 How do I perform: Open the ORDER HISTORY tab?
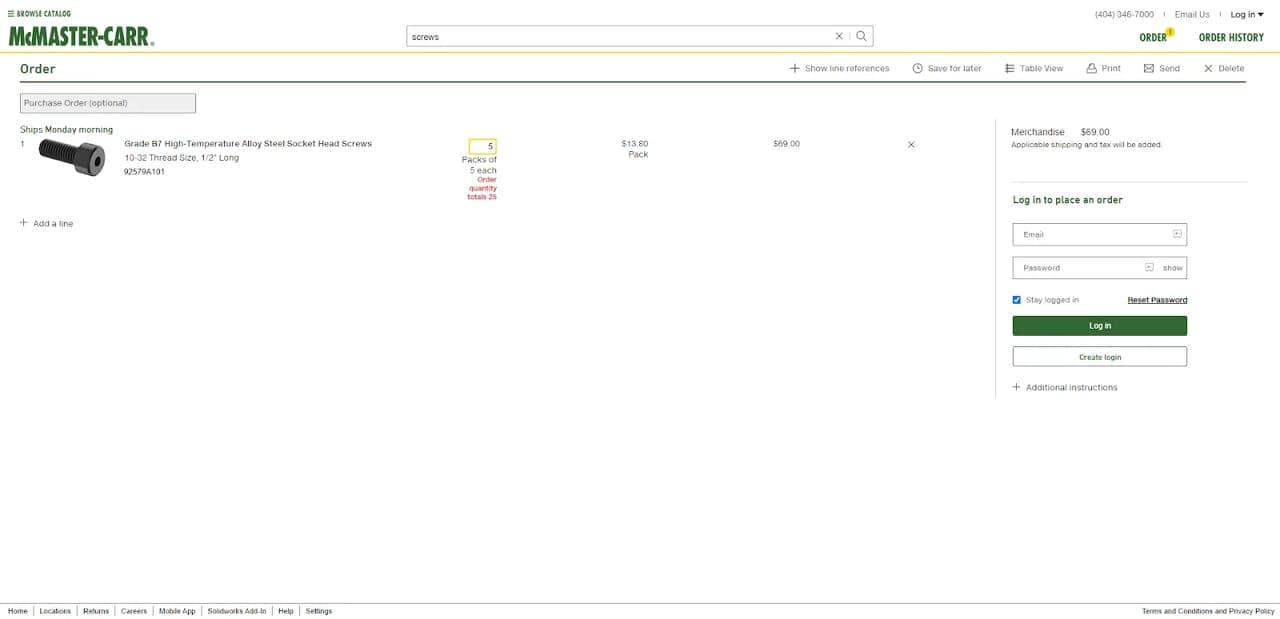1231,37
